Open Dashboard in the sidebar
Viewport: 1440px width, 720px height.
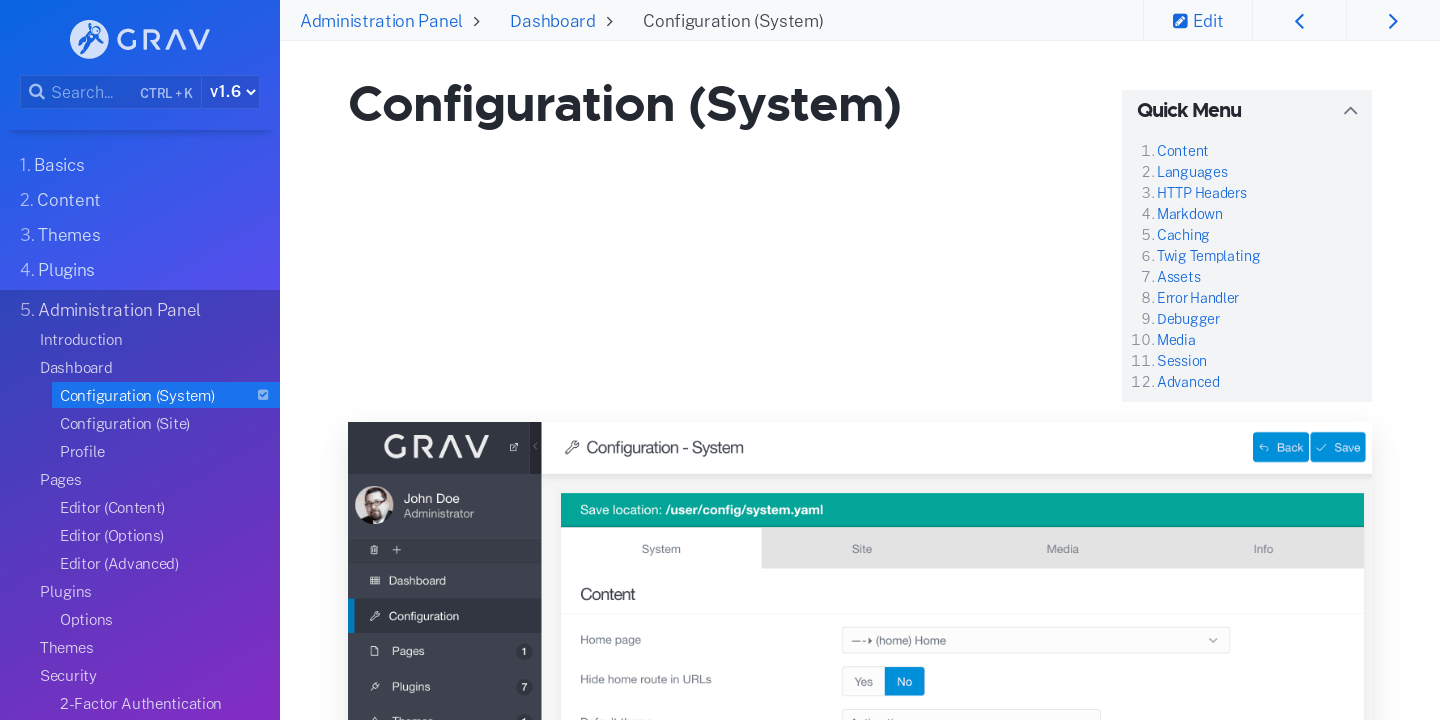coord(76,368)
